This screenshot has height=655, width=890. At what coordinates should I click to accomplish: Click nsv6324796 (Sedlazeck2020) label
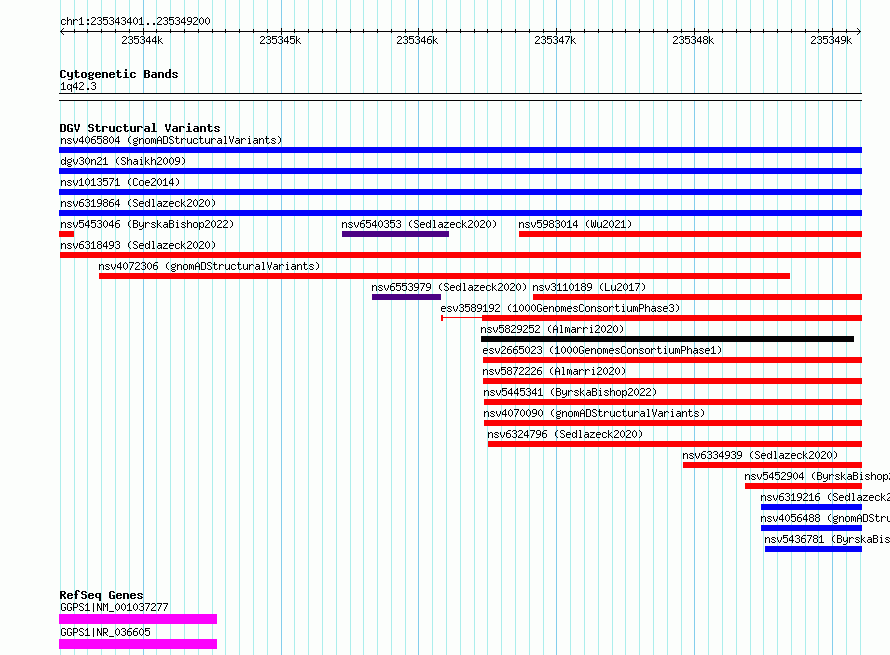tap(565, 434)
